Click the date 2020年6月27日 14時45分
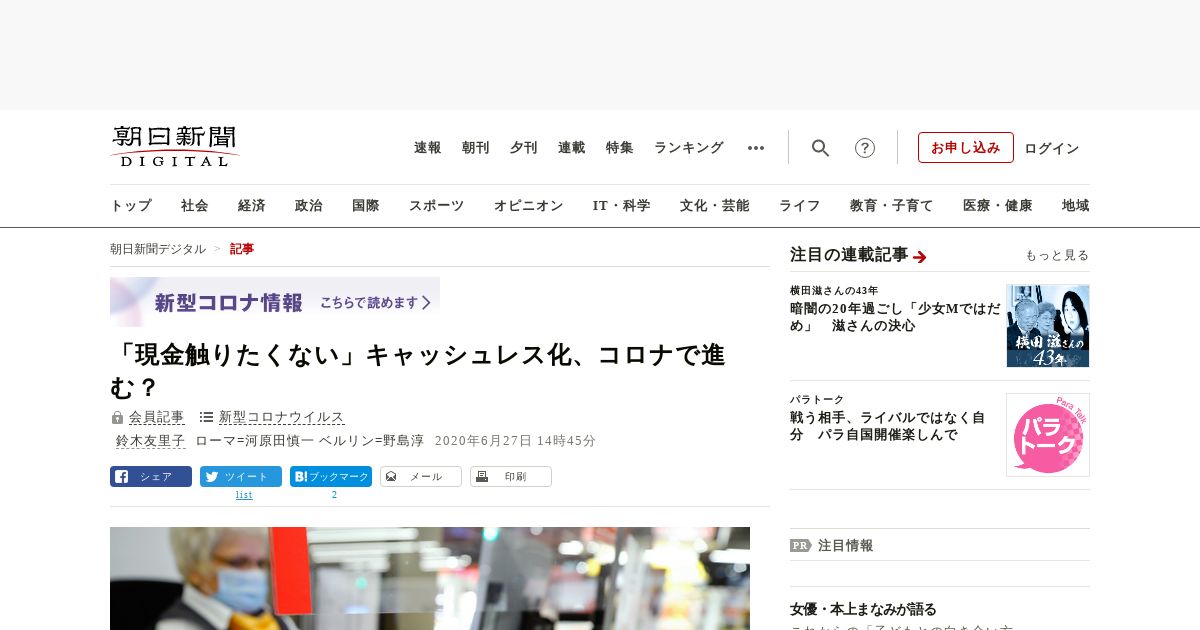The image size is (1200, 630). click(515, 440)
